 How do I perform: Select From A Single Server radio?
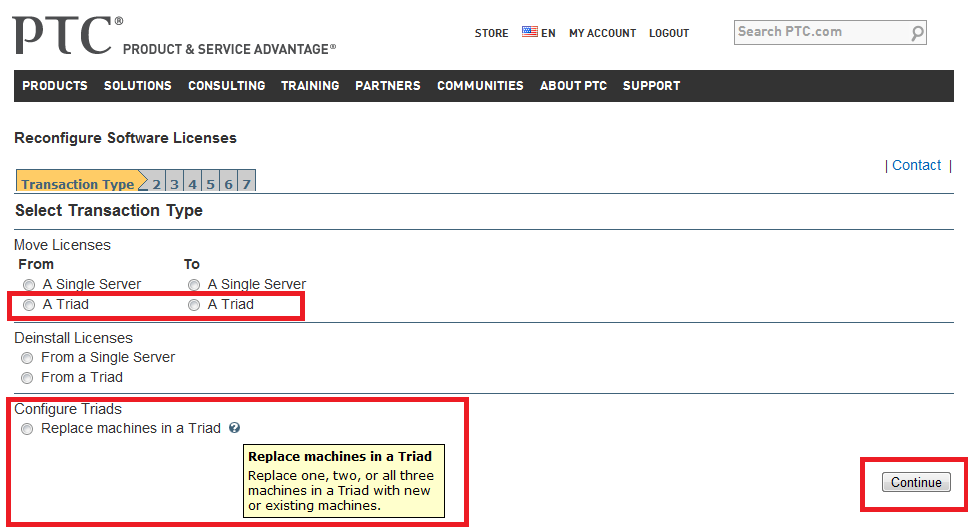[x=29, y=285]
